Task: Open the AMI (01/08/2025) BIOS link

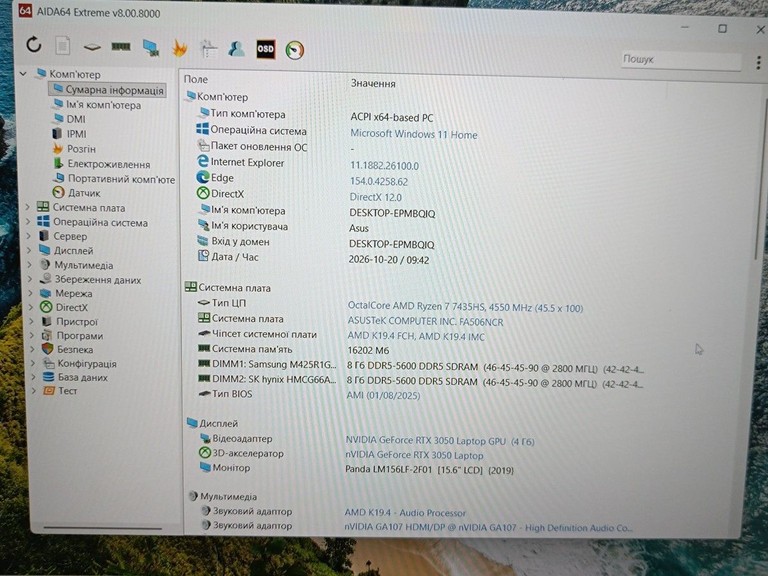Action: tap(384, 395)
